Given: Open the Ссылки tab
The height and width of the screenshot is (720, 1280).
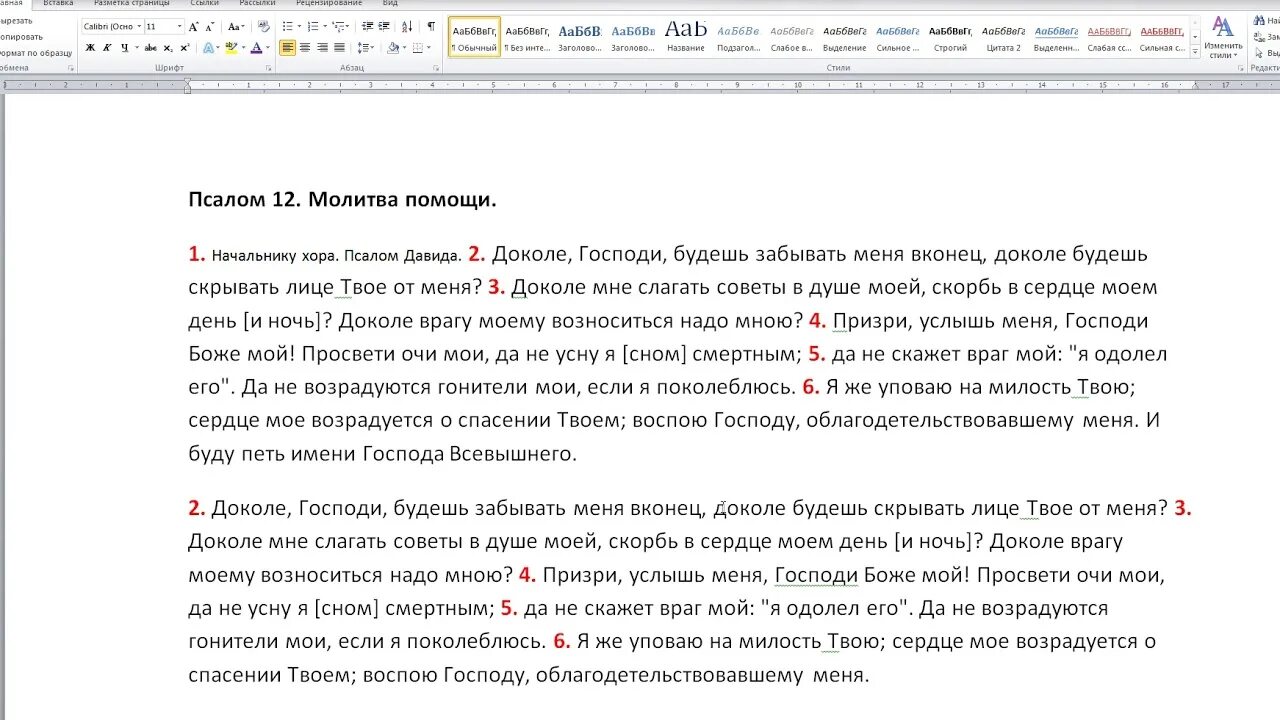Looking at the screenshot, I should pyautogui.click(x=205, y=3).
